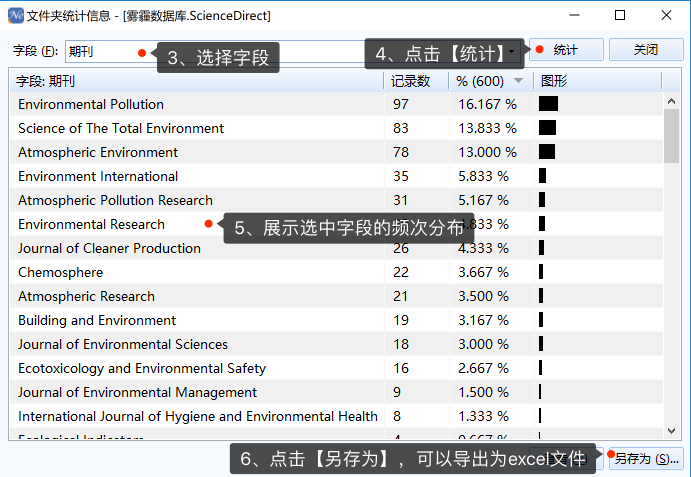
Task: Maximize the 文件夹统计信息 window
Action: pyautogui.click(x=620, y=15)
